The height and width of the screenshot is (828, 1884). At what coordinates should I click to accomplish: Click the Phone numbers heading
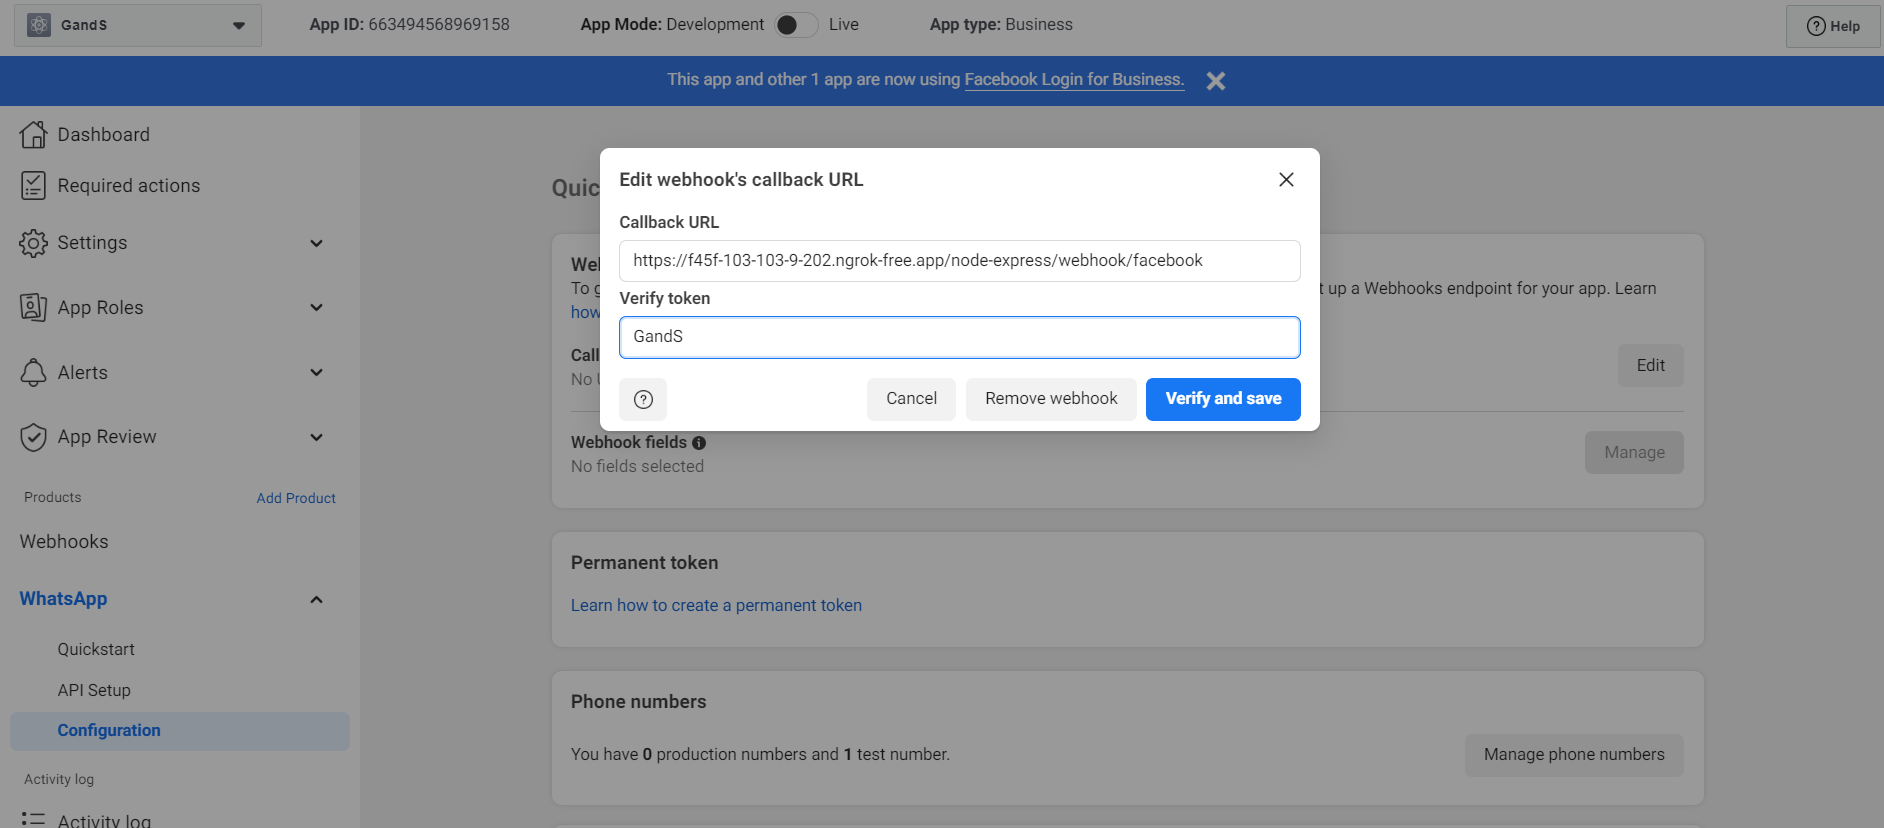tap(638, 702)
